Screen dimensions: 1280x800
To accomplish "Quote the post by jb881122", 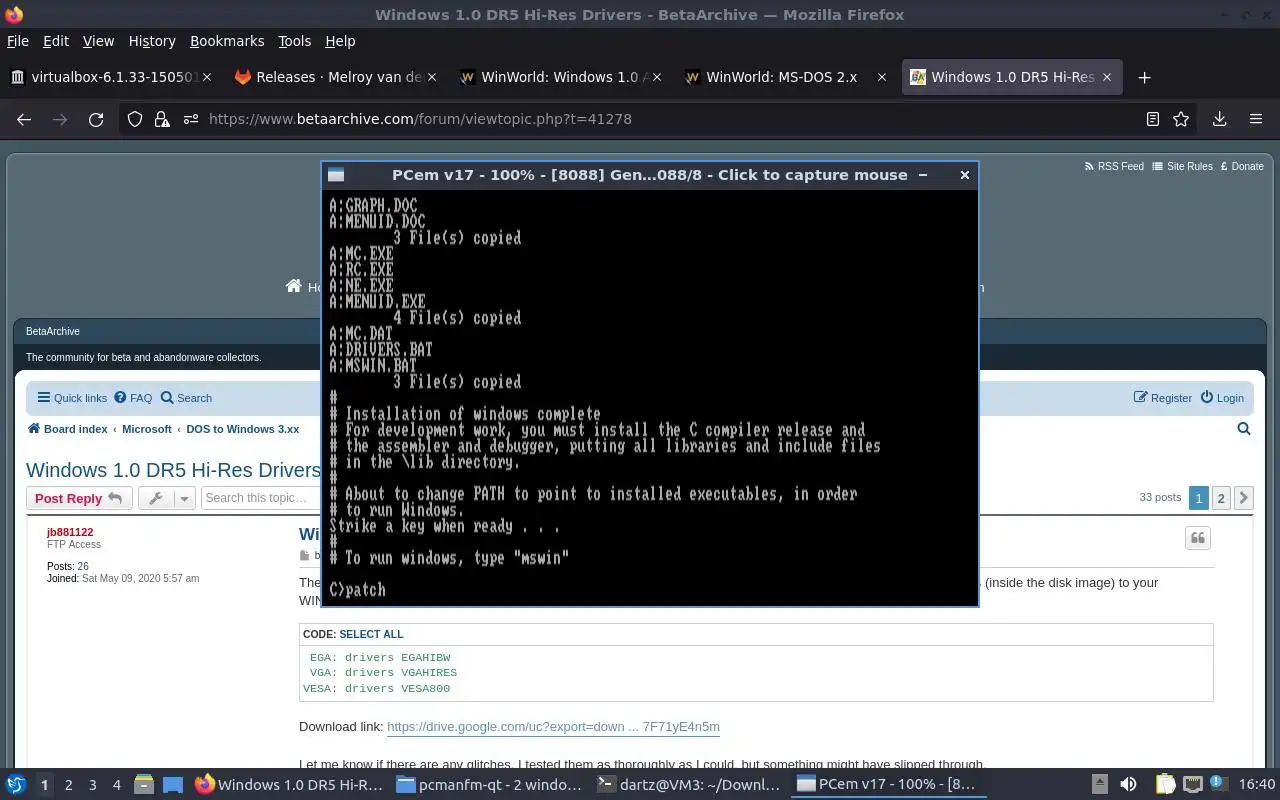I will click(x=1198, y=538).
